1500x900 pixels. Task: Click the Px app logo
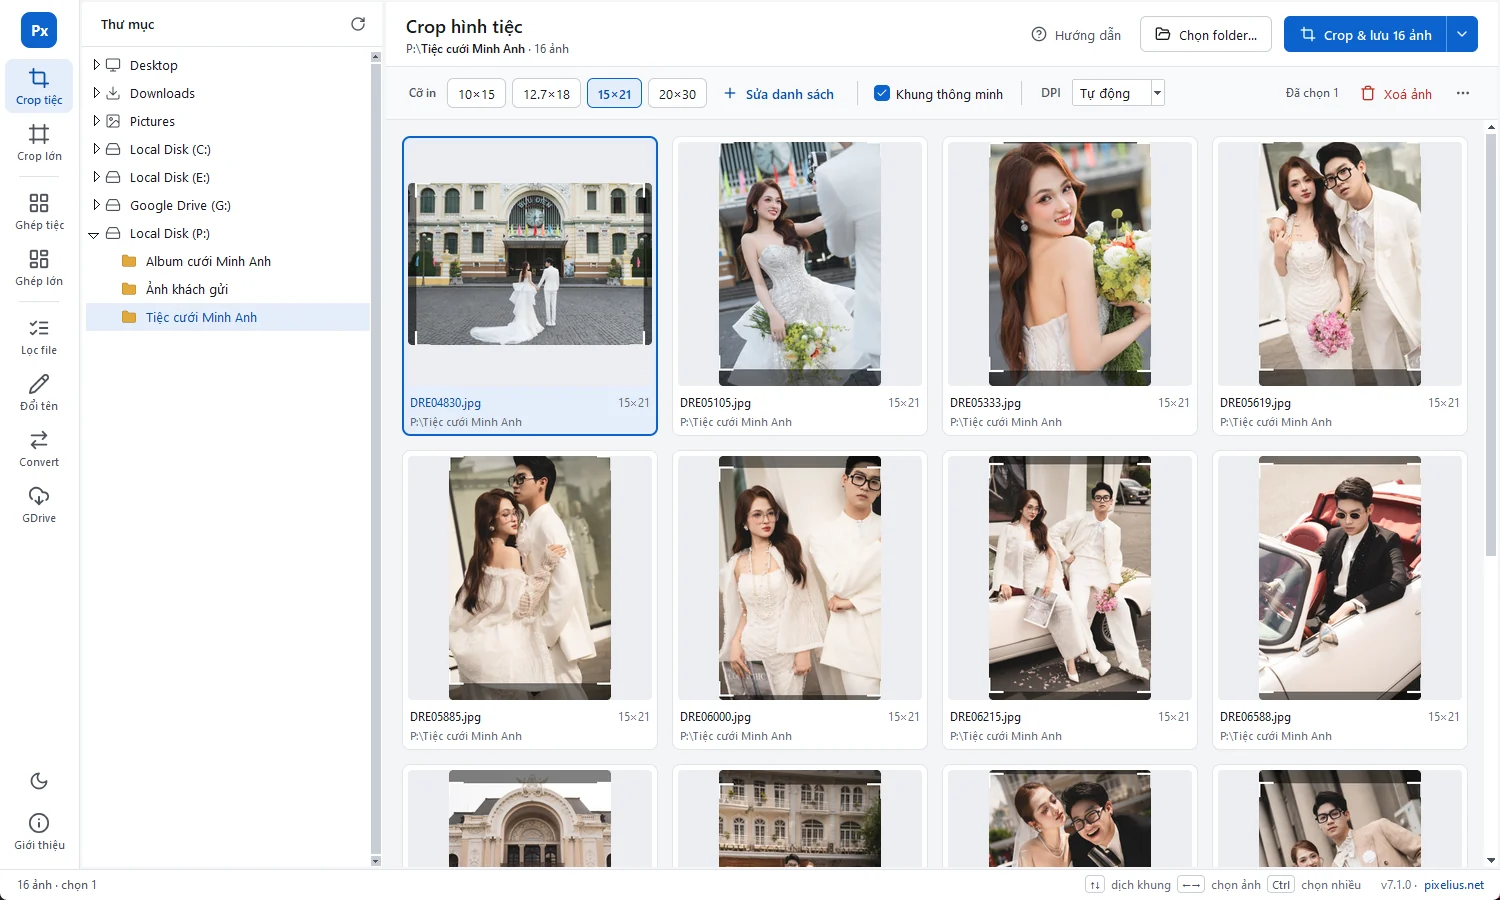click(39, 30)
